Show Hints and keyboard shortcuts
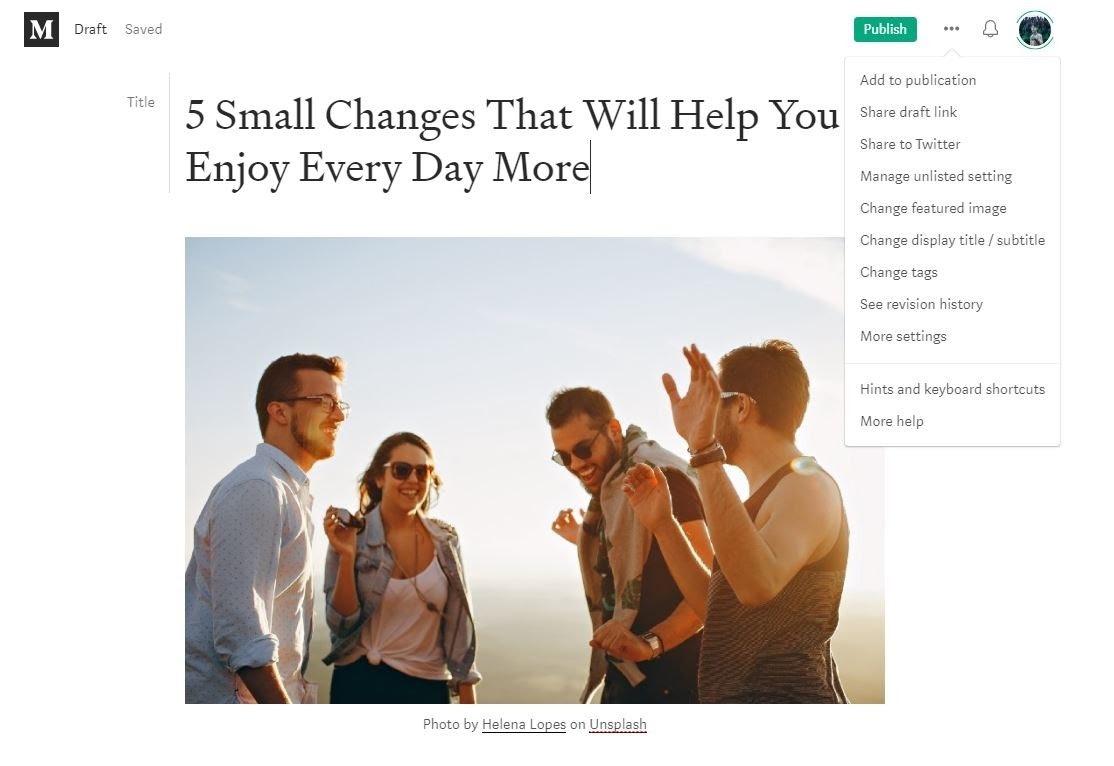The height and width of the screenshot is (766, 1114). [x=952, y=389]
